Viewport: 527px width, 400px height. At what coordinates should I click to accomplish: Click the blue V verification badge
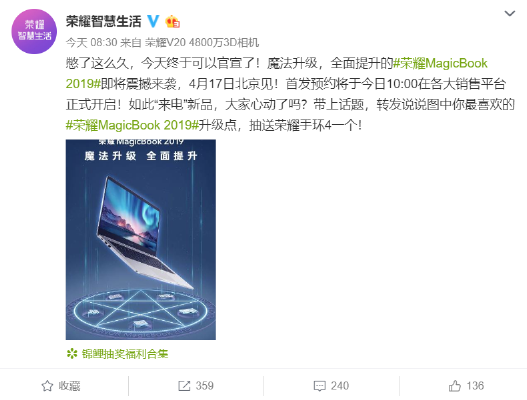click(153, 22)
